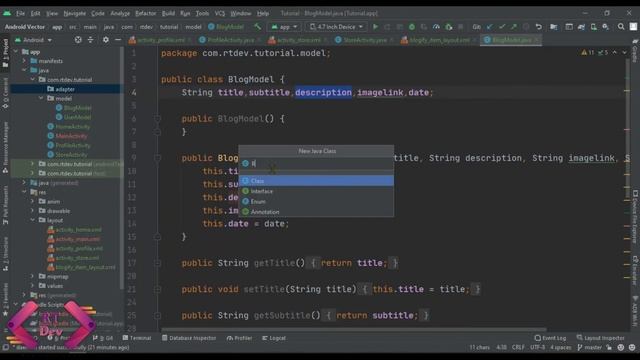Click the UTF-8 encoding status bar entry

tap(538, 347)
